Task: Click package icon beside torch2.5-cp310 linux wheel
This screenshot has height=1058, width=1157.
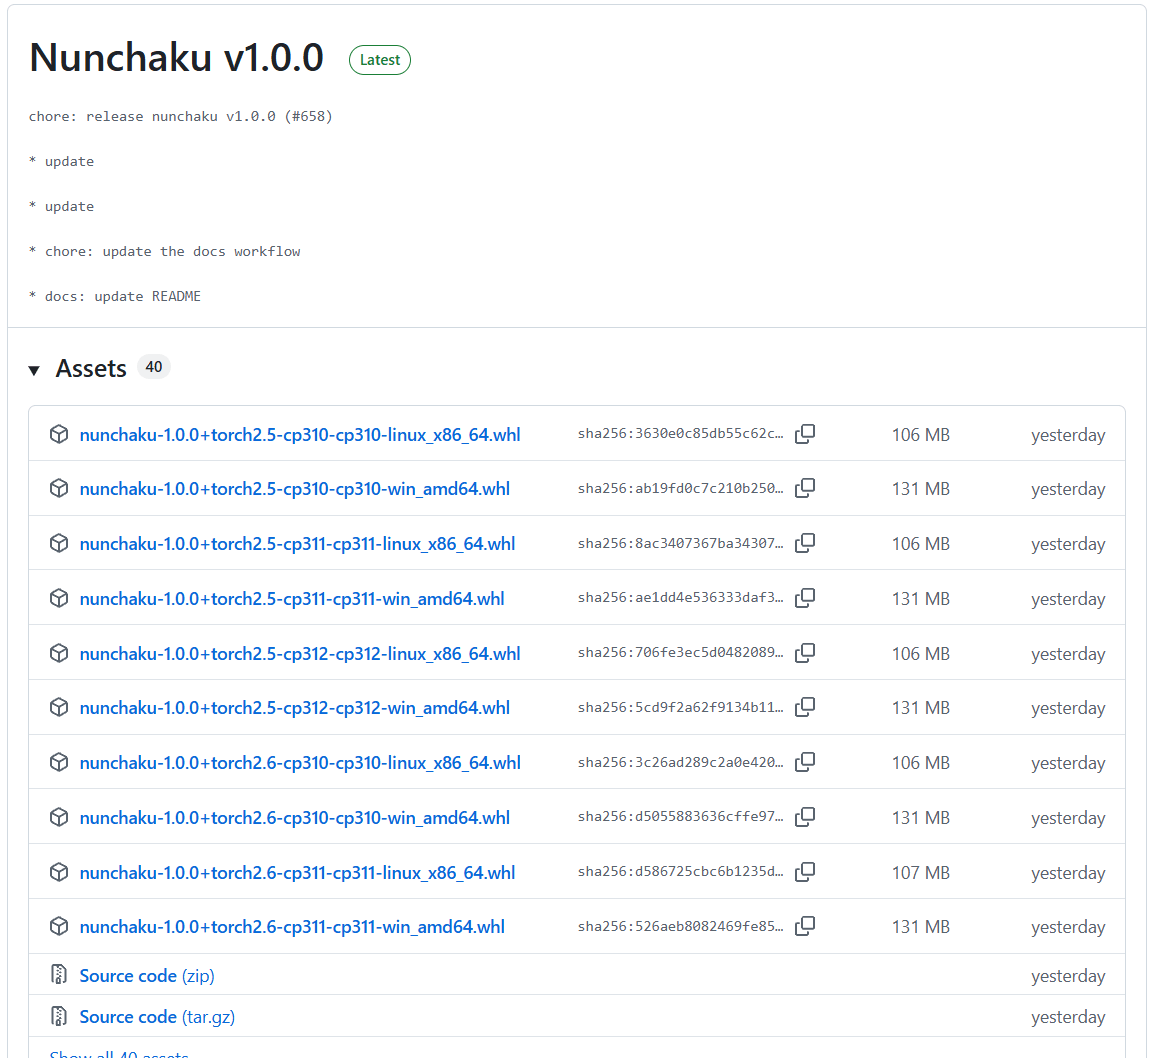Action: coord(59,434)
